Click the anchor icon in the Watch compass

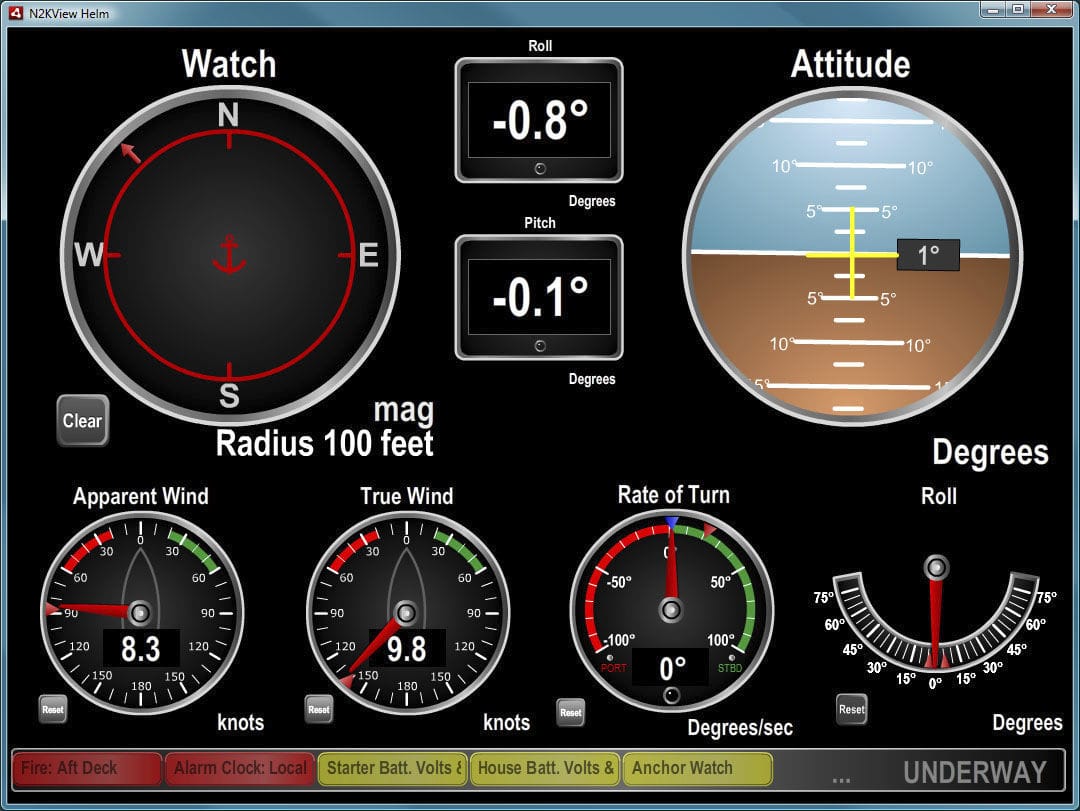click(x=228, y=255)
